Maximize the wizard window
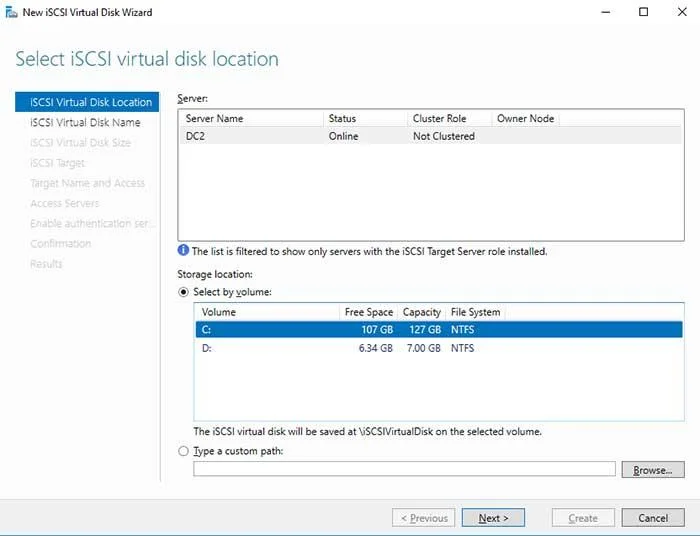The width and height of the screenshot is (700, 536). 643,12
